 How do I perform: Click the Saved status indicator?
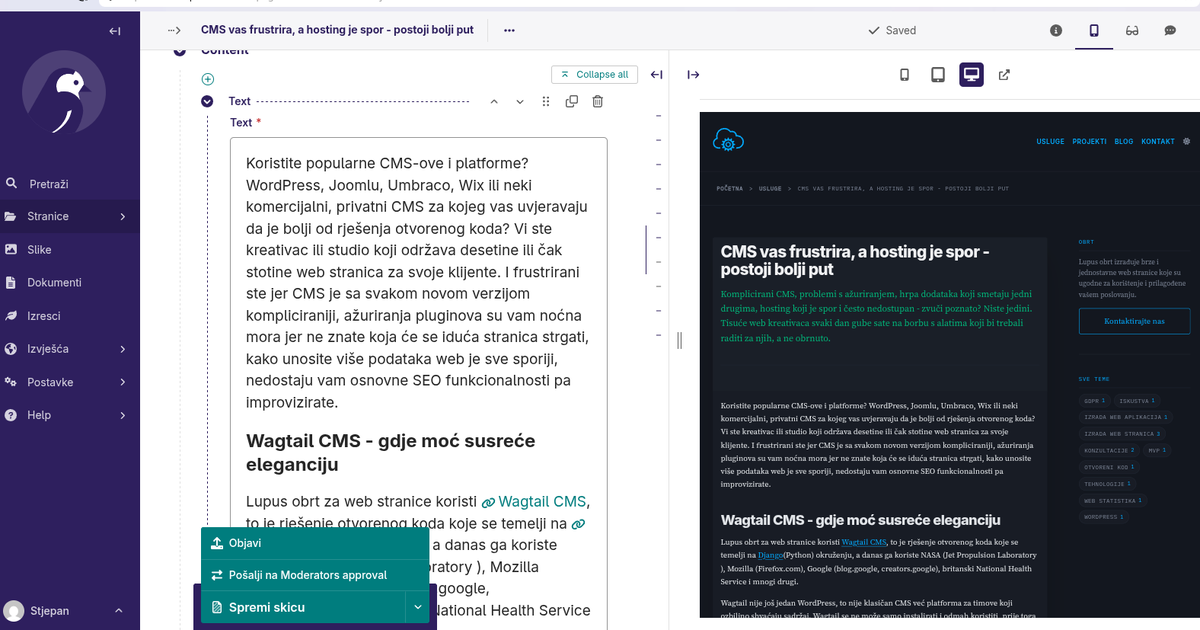point(892,30)
